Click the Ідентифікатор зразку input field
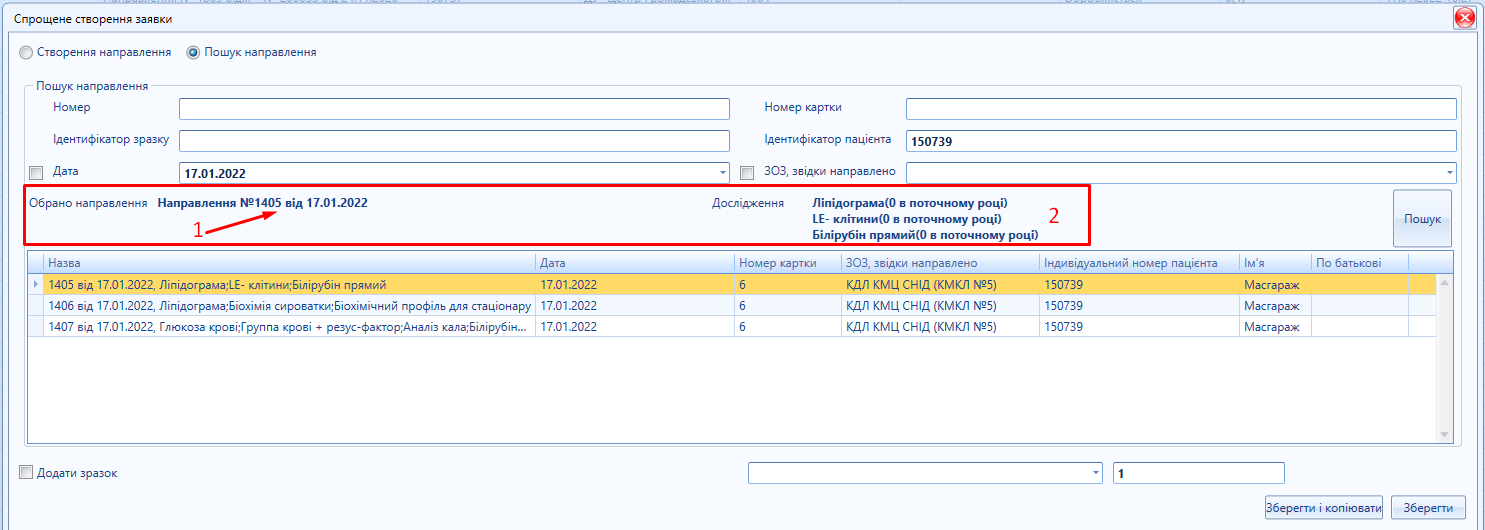 [454, 140]
